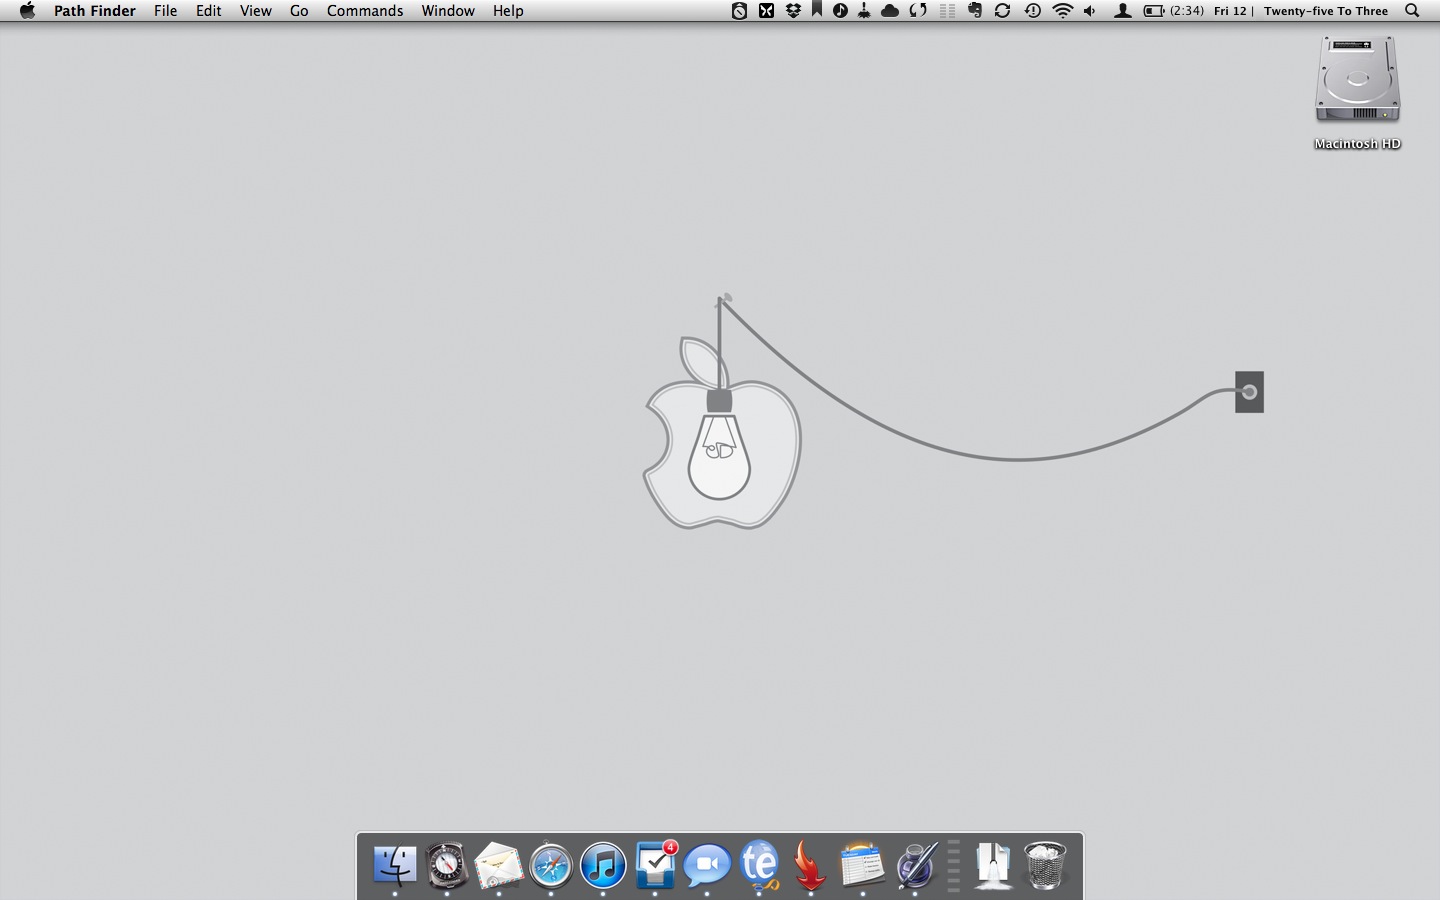
Task: Open Spotlight search magnifier
Action: pyautogui.click(x=1412, y=11)
